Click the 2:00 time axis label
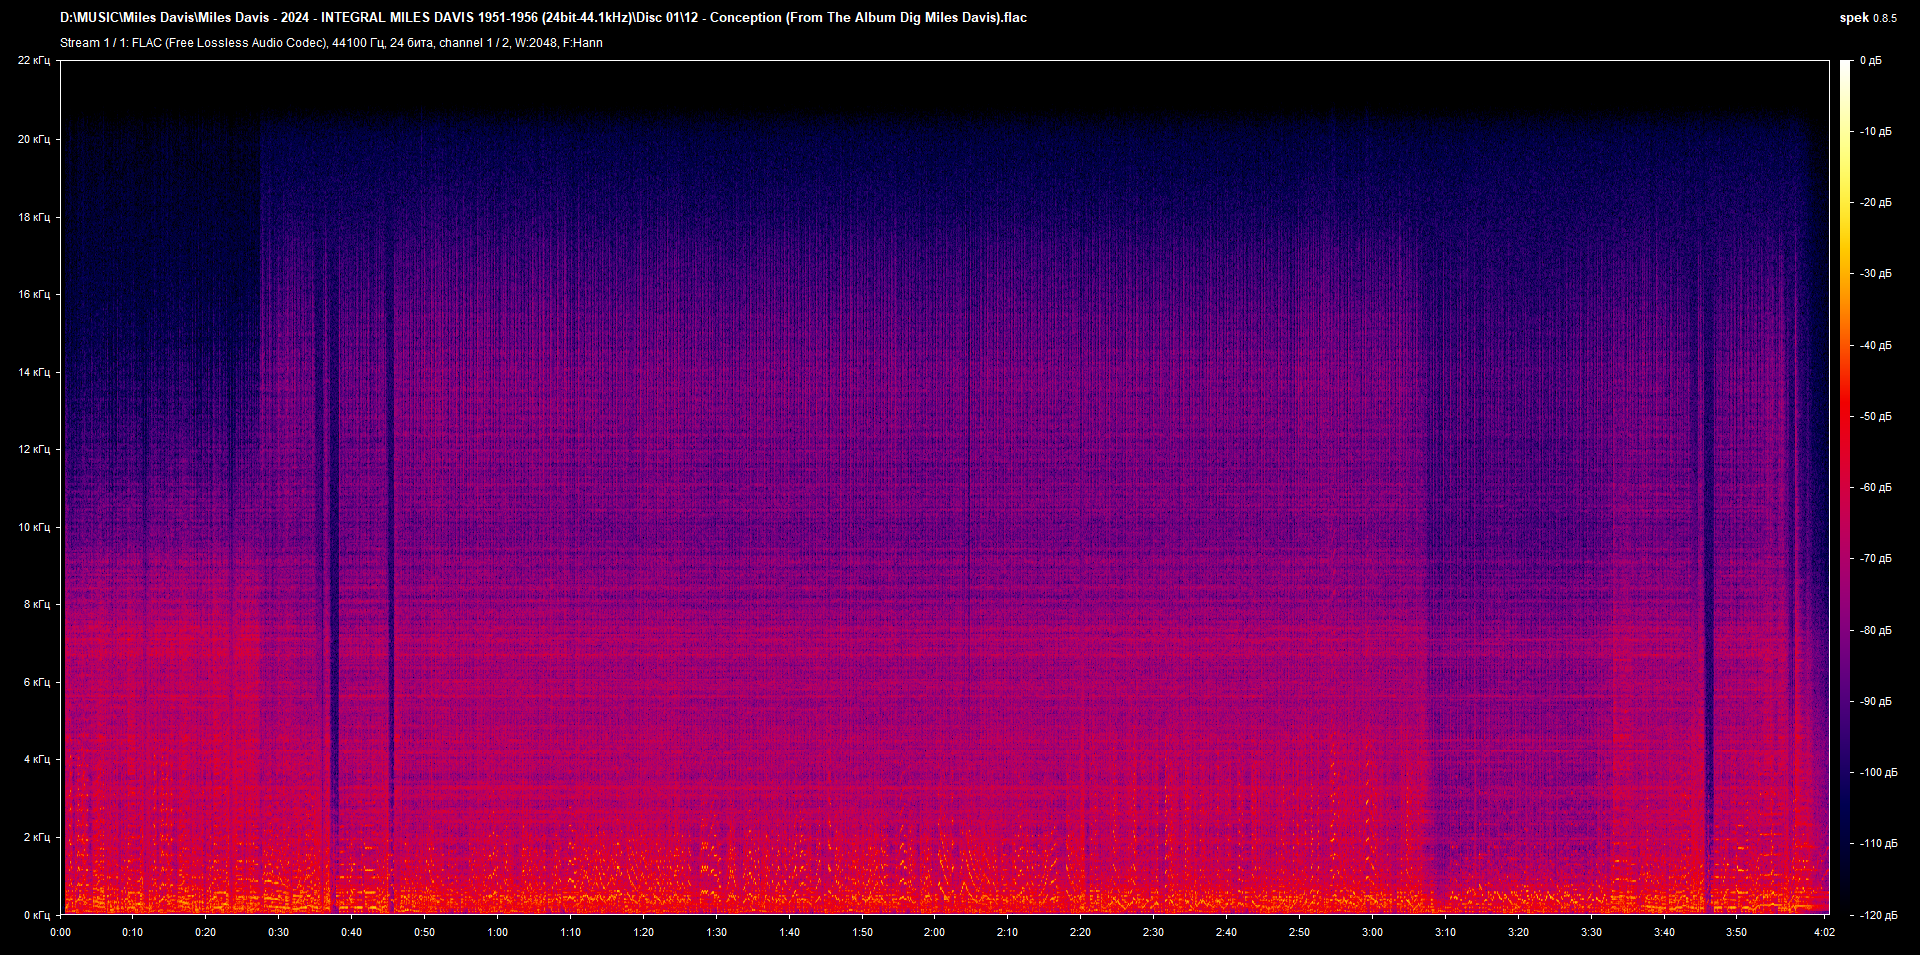Screen dimensions: 1920x955 point(934,932)
